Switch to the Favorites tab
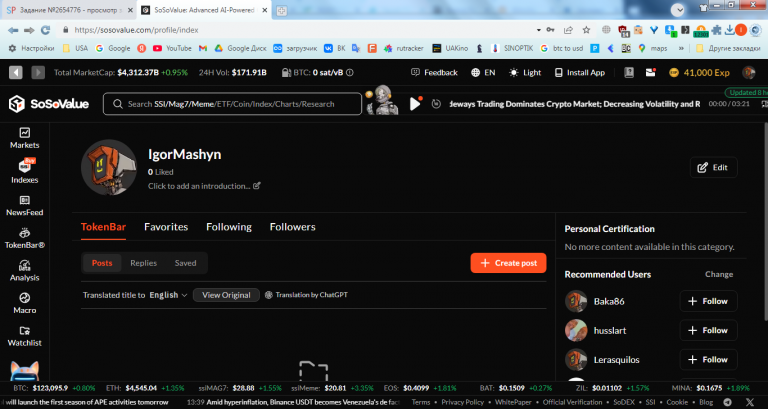This screenshot has height=409, width=768. tap(166, 227)
